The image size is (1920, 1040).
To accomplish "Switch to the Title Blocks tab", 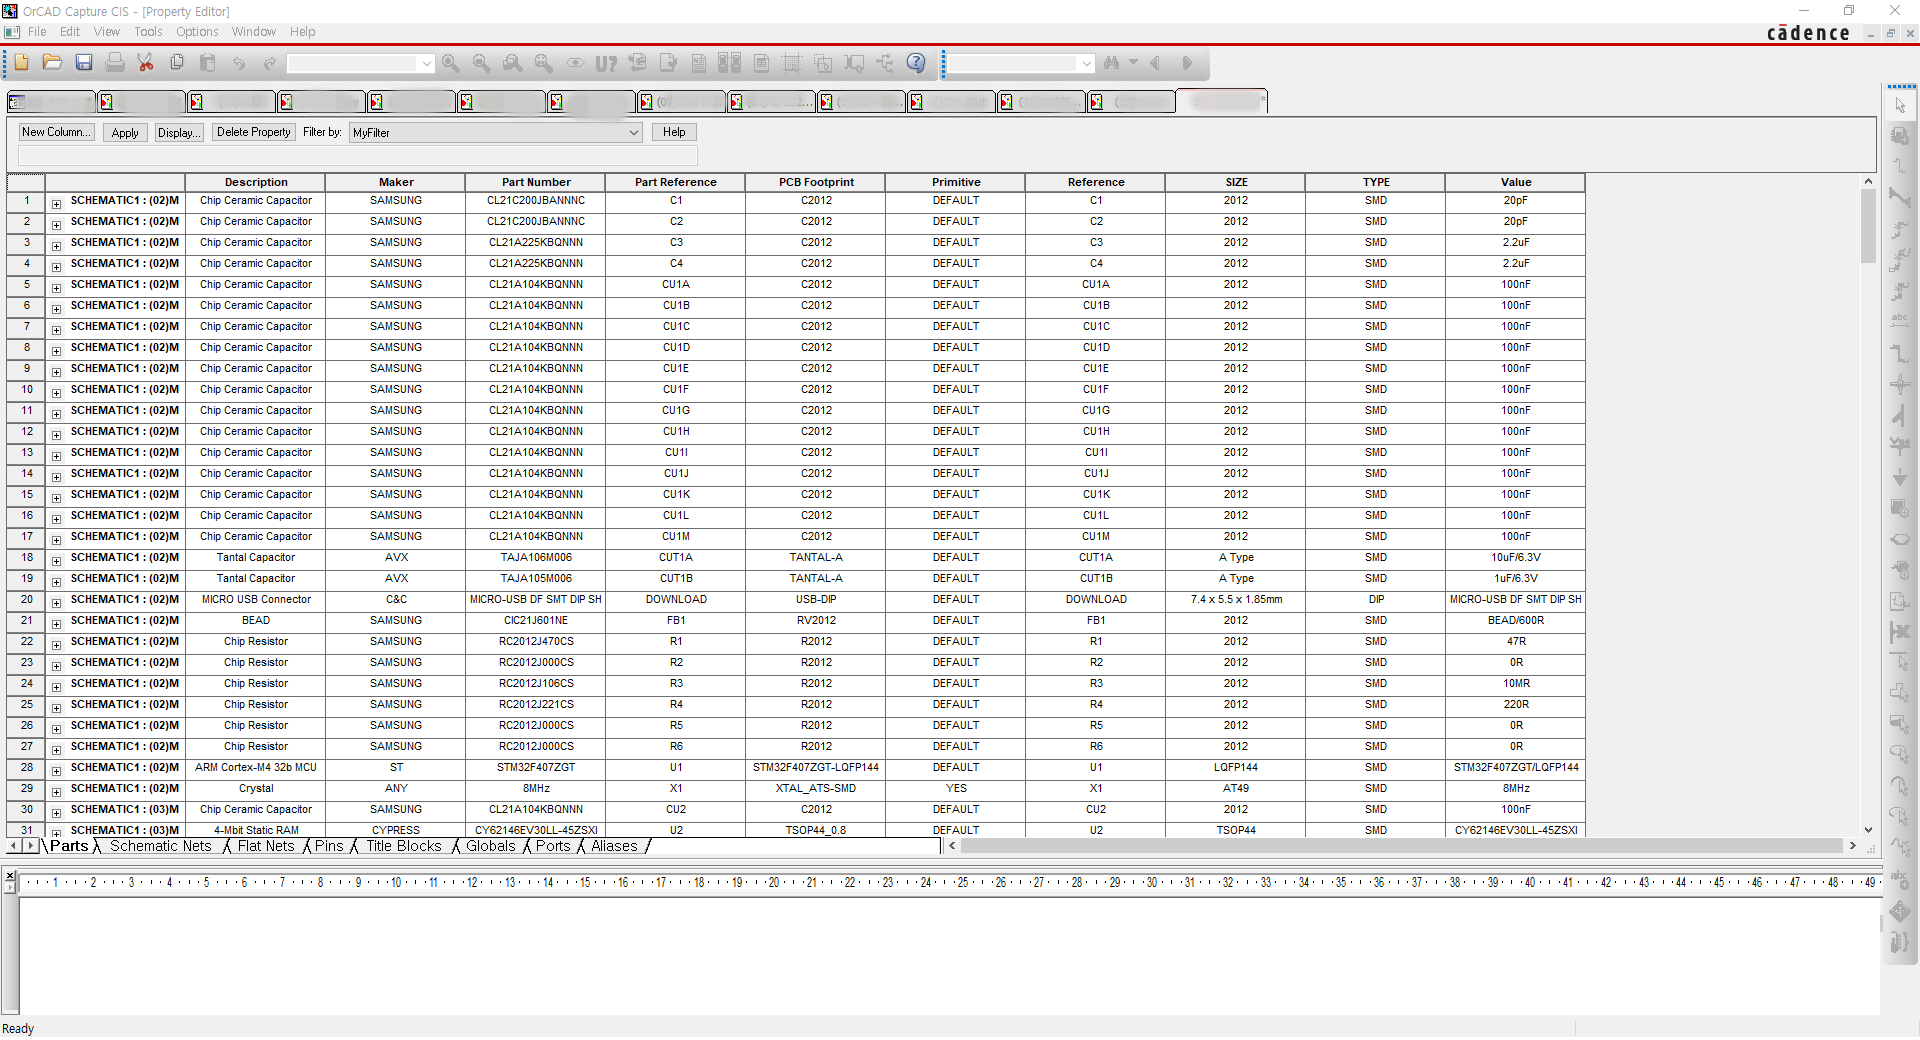I will (x=404, y=846).
